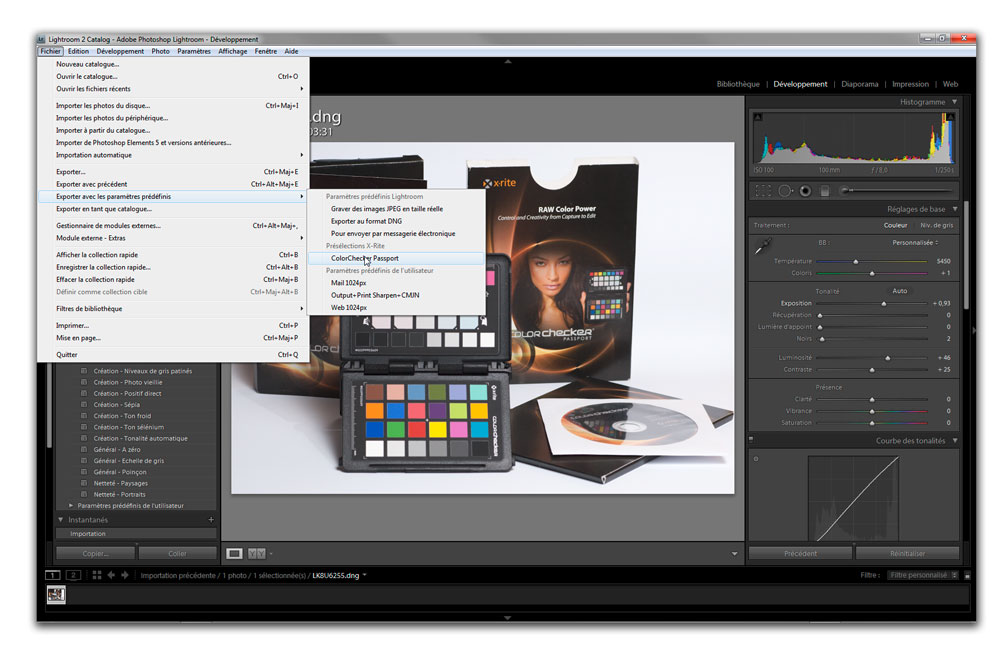Select the spot removal tool
Screen dimensions: 1000x663
785,191
